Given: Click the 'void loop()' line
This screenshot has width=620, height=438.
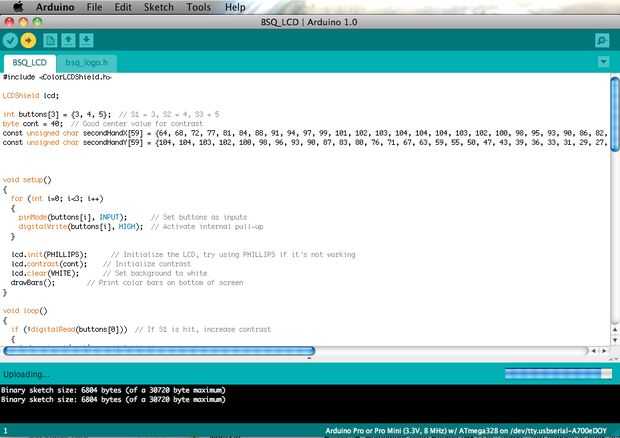Looking at the screenshot, I should coord(25,311).
